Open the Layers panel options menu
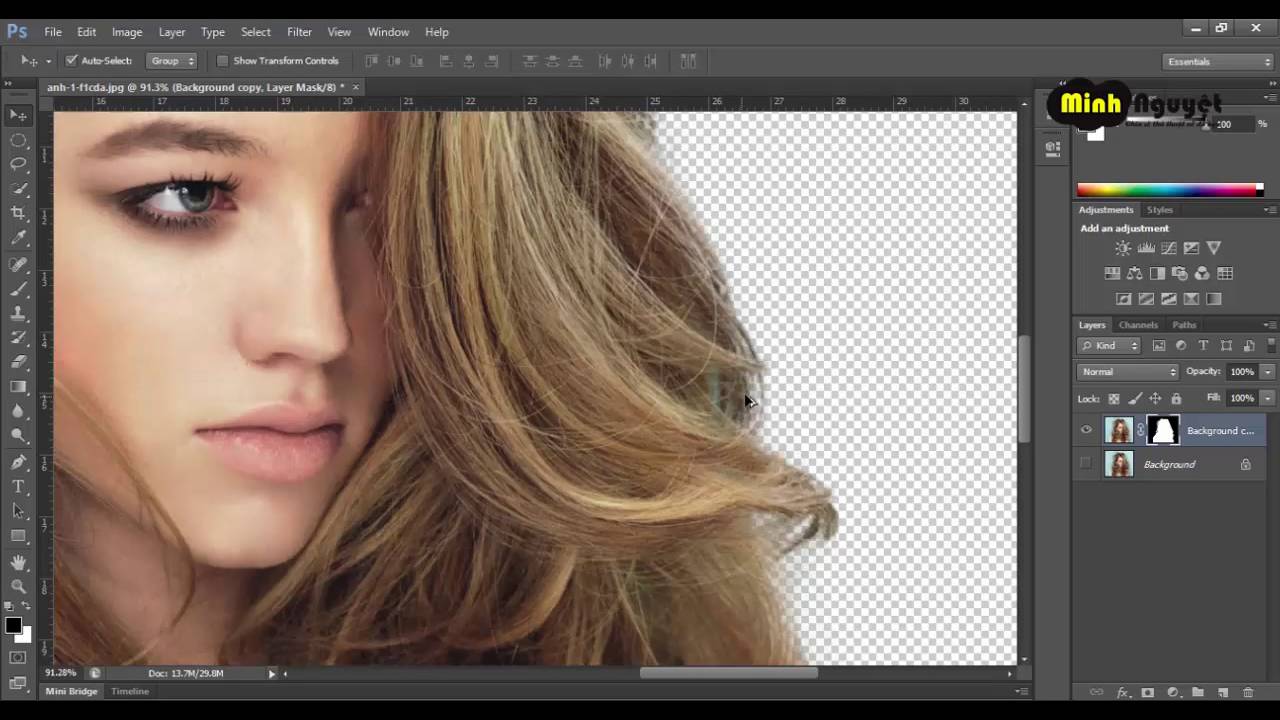Viewport: 1280px width, 720px height. click(x=1270, y=325)
